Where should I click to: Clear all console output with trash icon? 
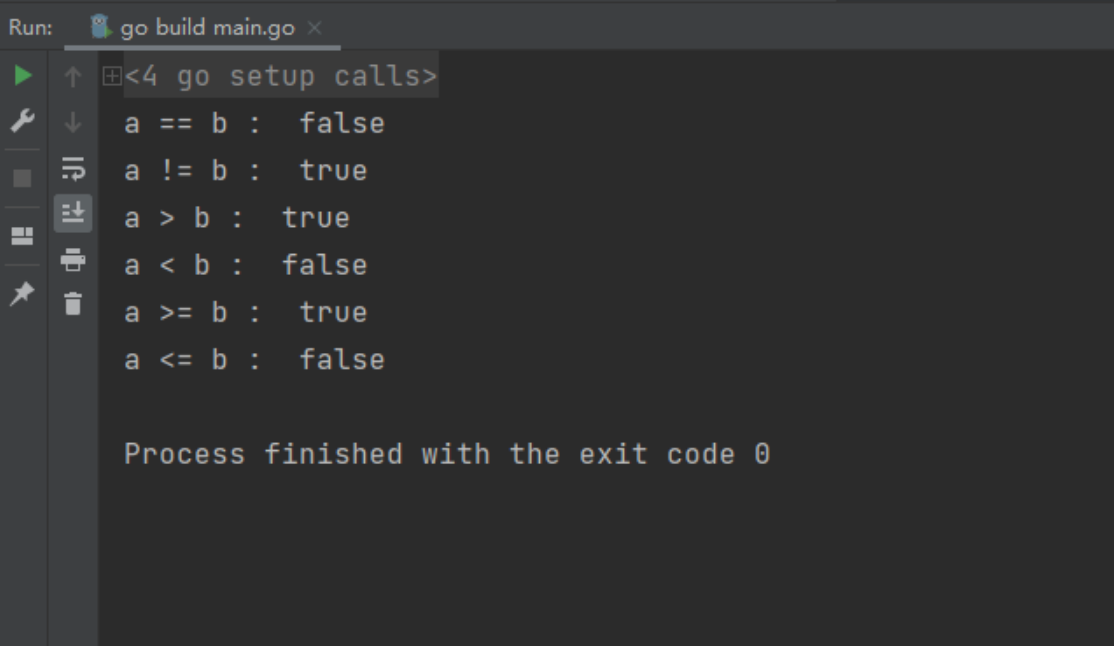pyautogui.click(x=73, y=303)
